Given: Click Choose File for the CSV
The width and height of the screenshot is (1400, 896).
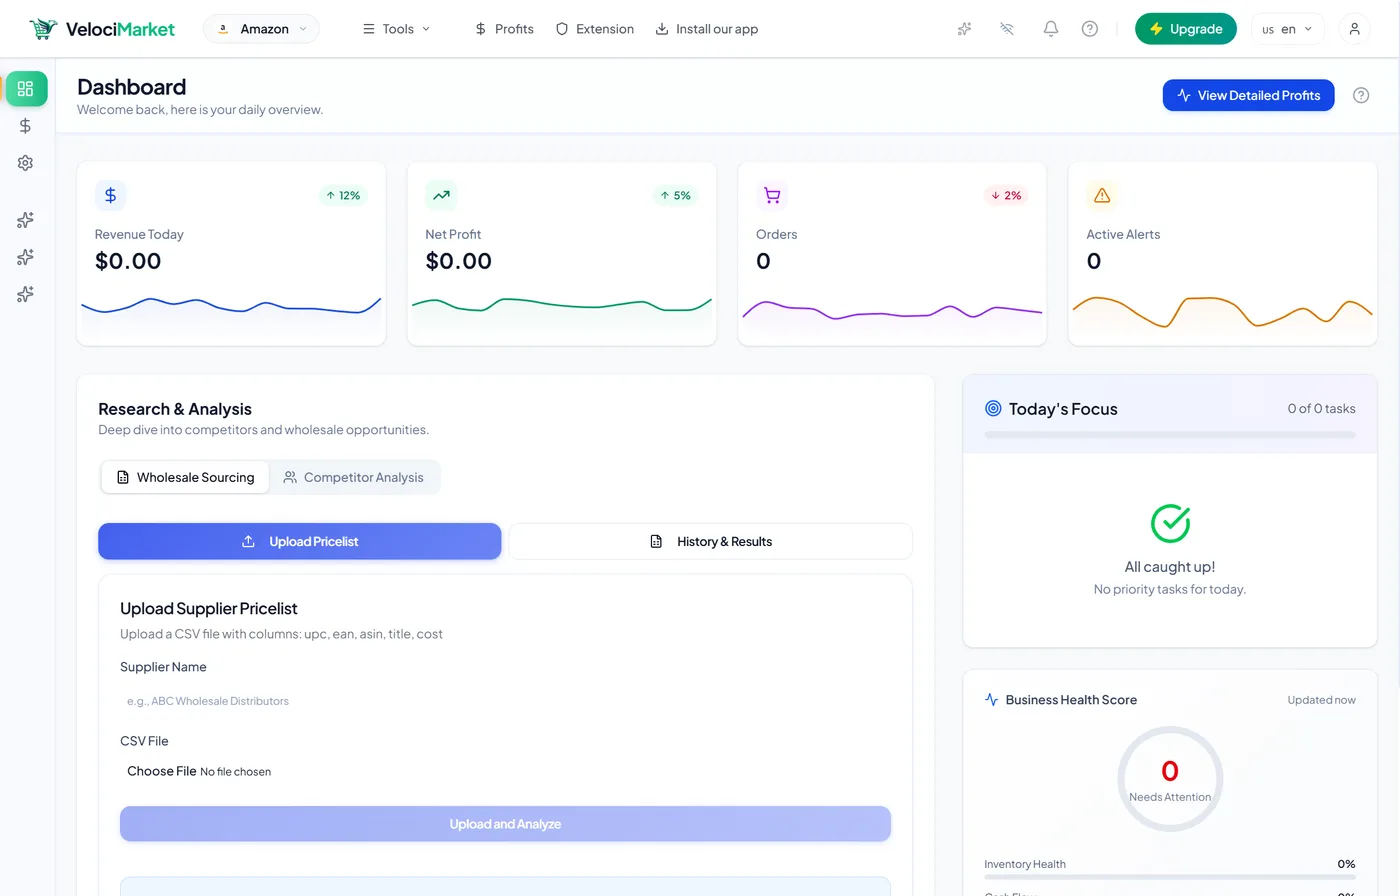Looking at the screenshot, I should (x=162, y=771).
